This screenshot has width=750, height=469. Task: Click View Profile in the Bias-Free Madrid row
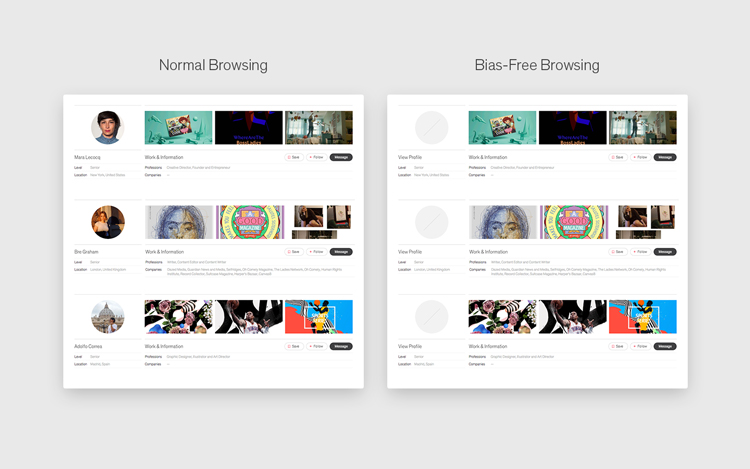pos(410,347)
